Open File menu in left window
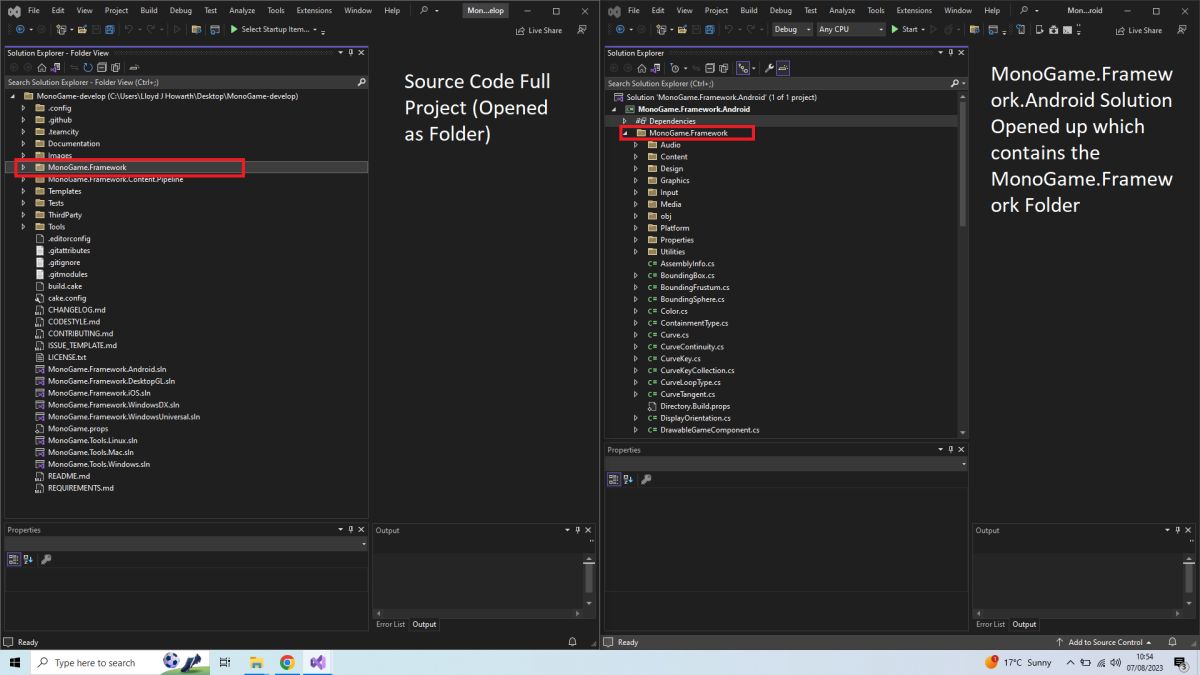The height and width of the screenshot is (675, 1200). [33, 10]
